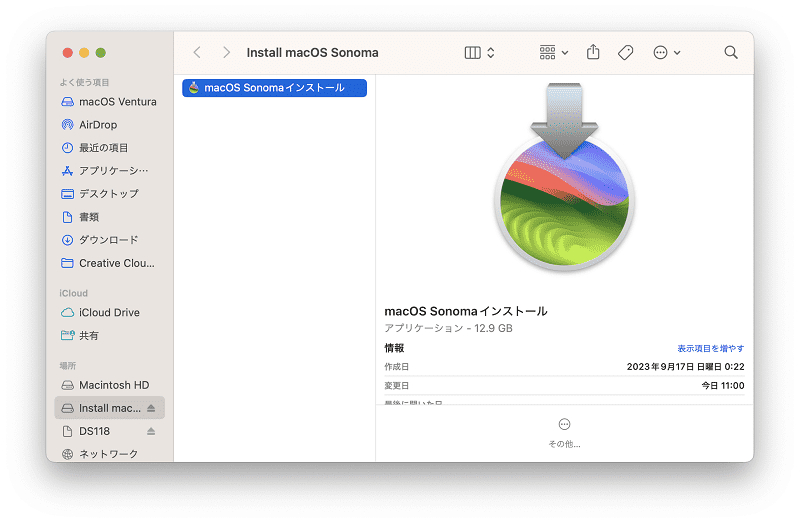Screen dimensions: 800x523
Task: Open the toolbar ellipsis action menu
Action: coord(666,53)
